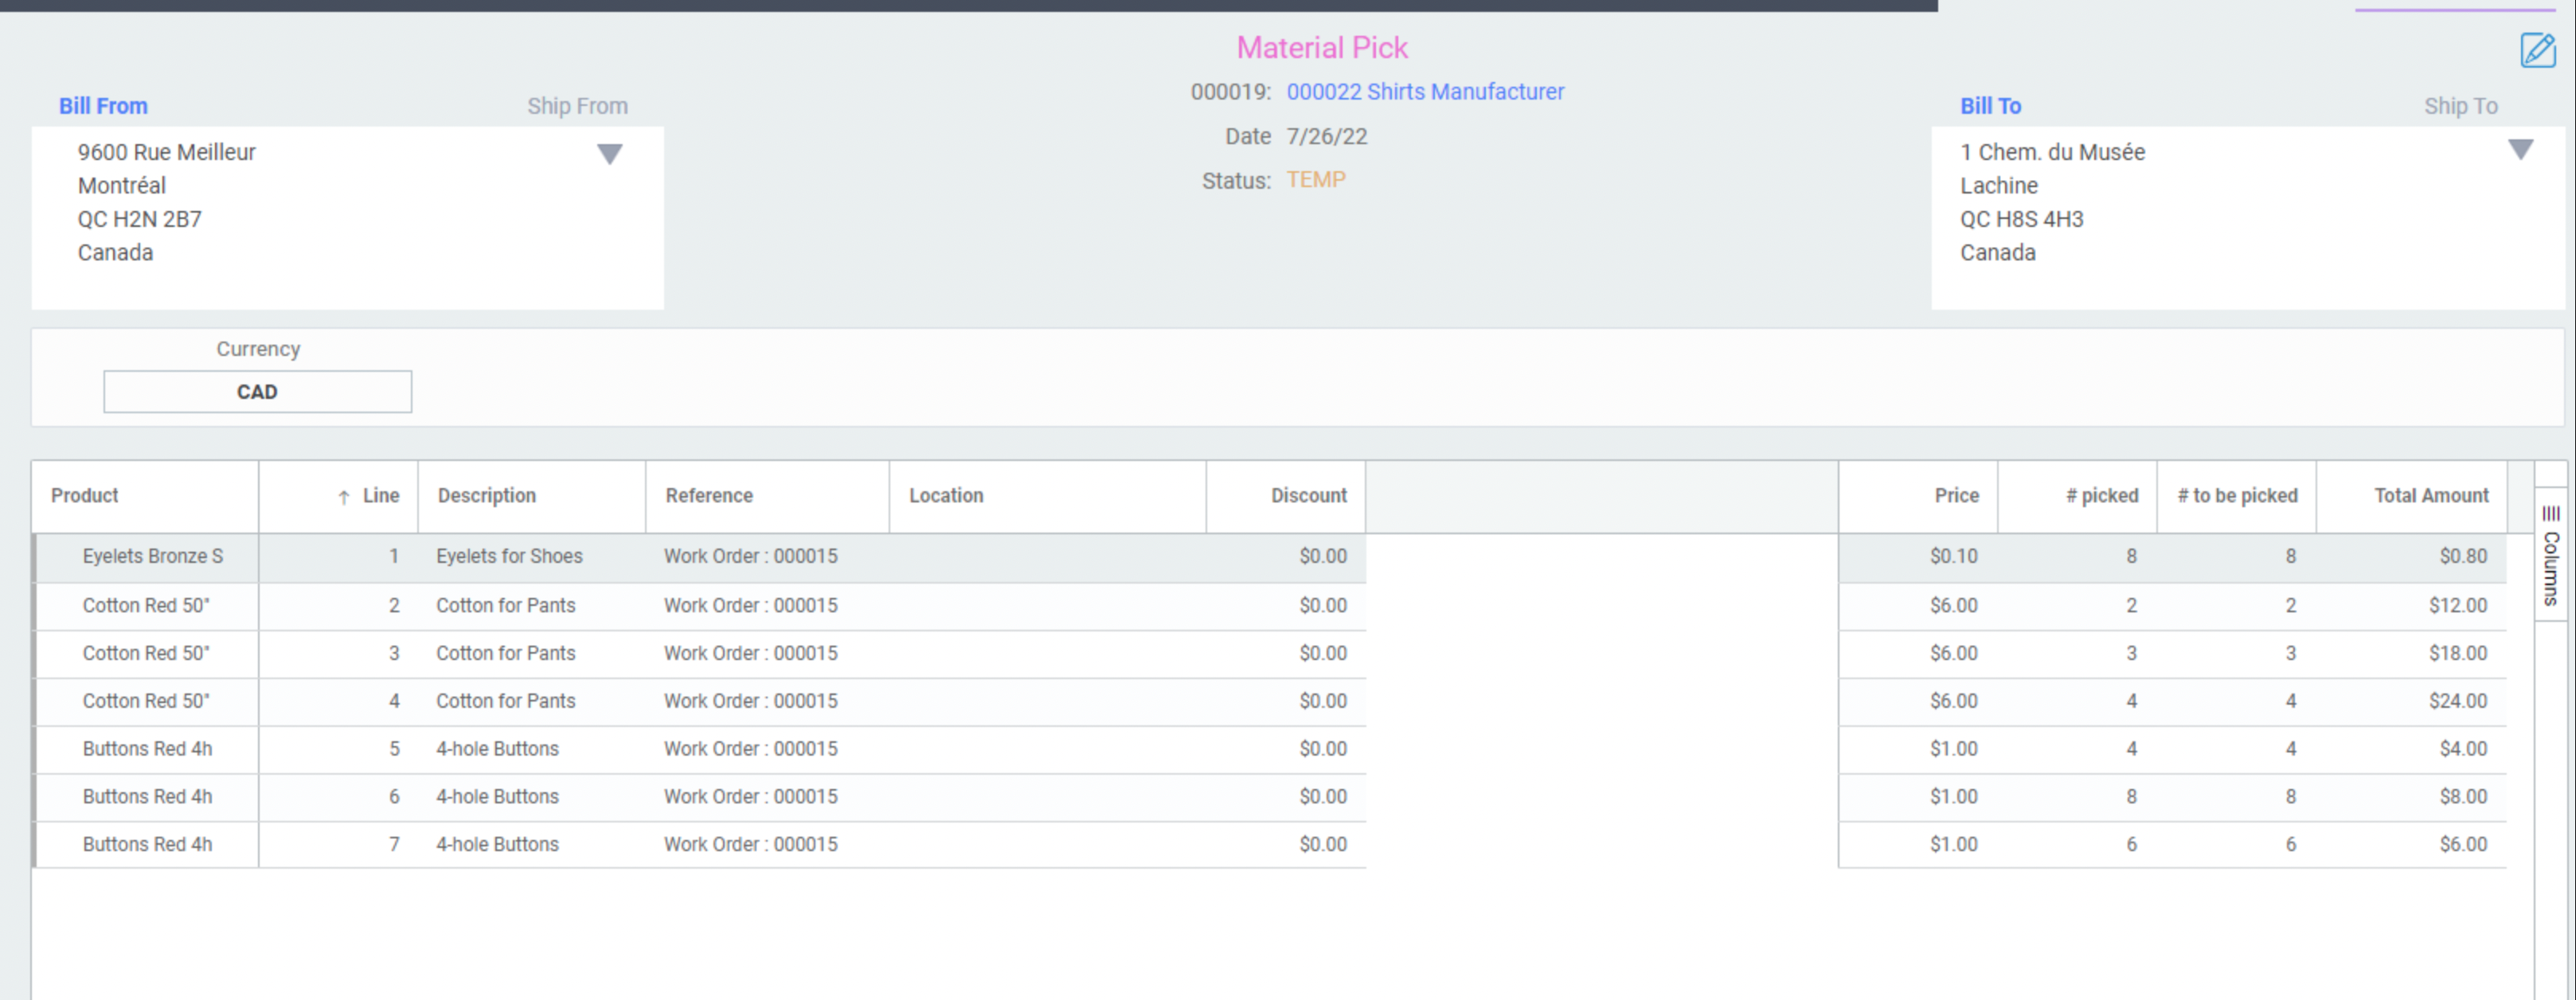Click the TEMP status value
The width and height of the screenshot is (2576, 1000).
pyautogui.click(x=1315, y=180)
